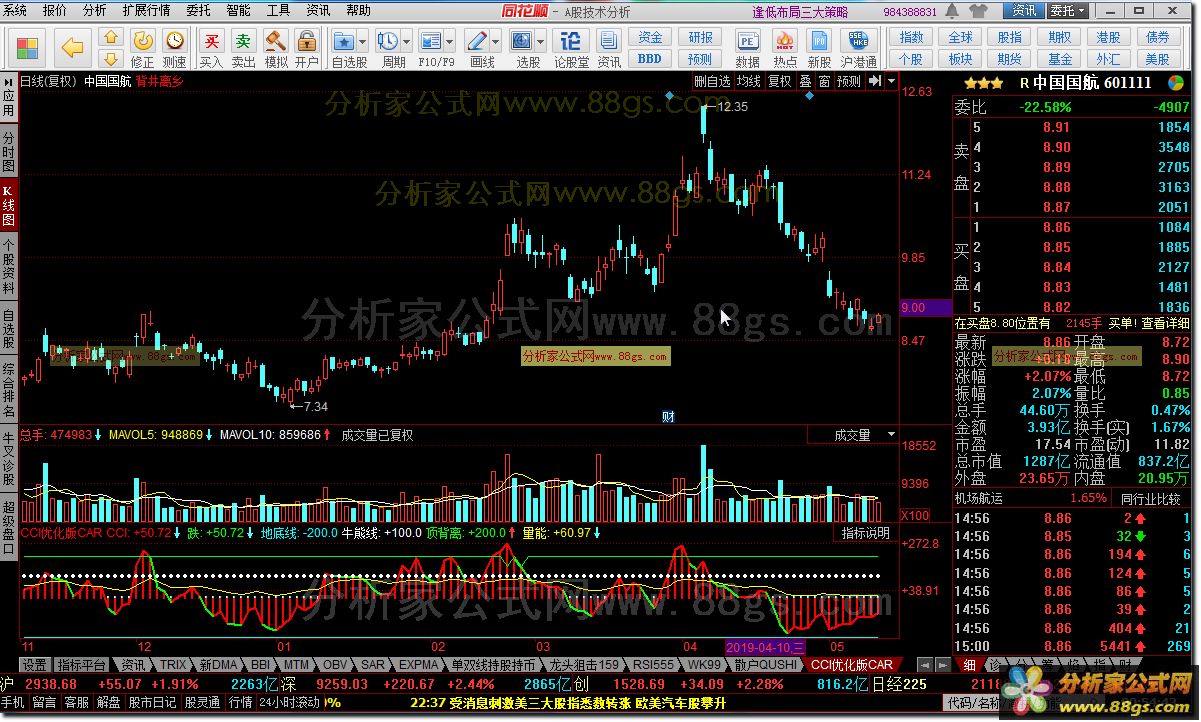The width and height of the screenshot is (1201, 722).
Task: Switch to the EXPMA indicator tab
Action: coord(419,664)
